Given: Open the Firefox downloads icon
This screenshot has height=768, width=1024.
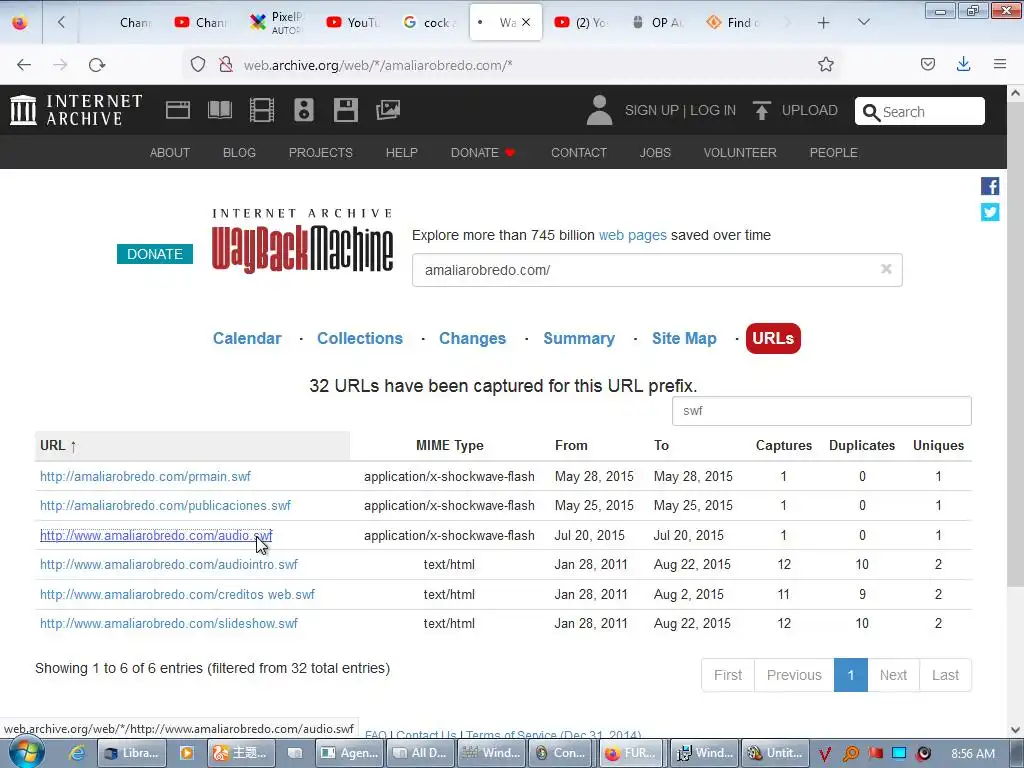Looking at the screenshot, I should tap(963, 64).
